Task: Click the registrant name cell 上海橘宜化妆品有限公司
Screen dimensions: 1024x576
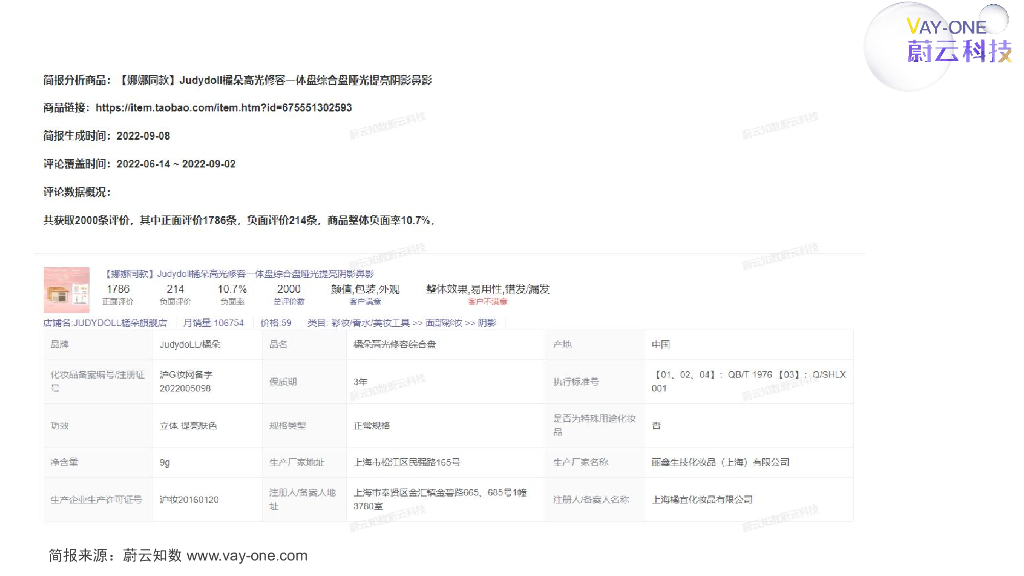Action: 748,500
